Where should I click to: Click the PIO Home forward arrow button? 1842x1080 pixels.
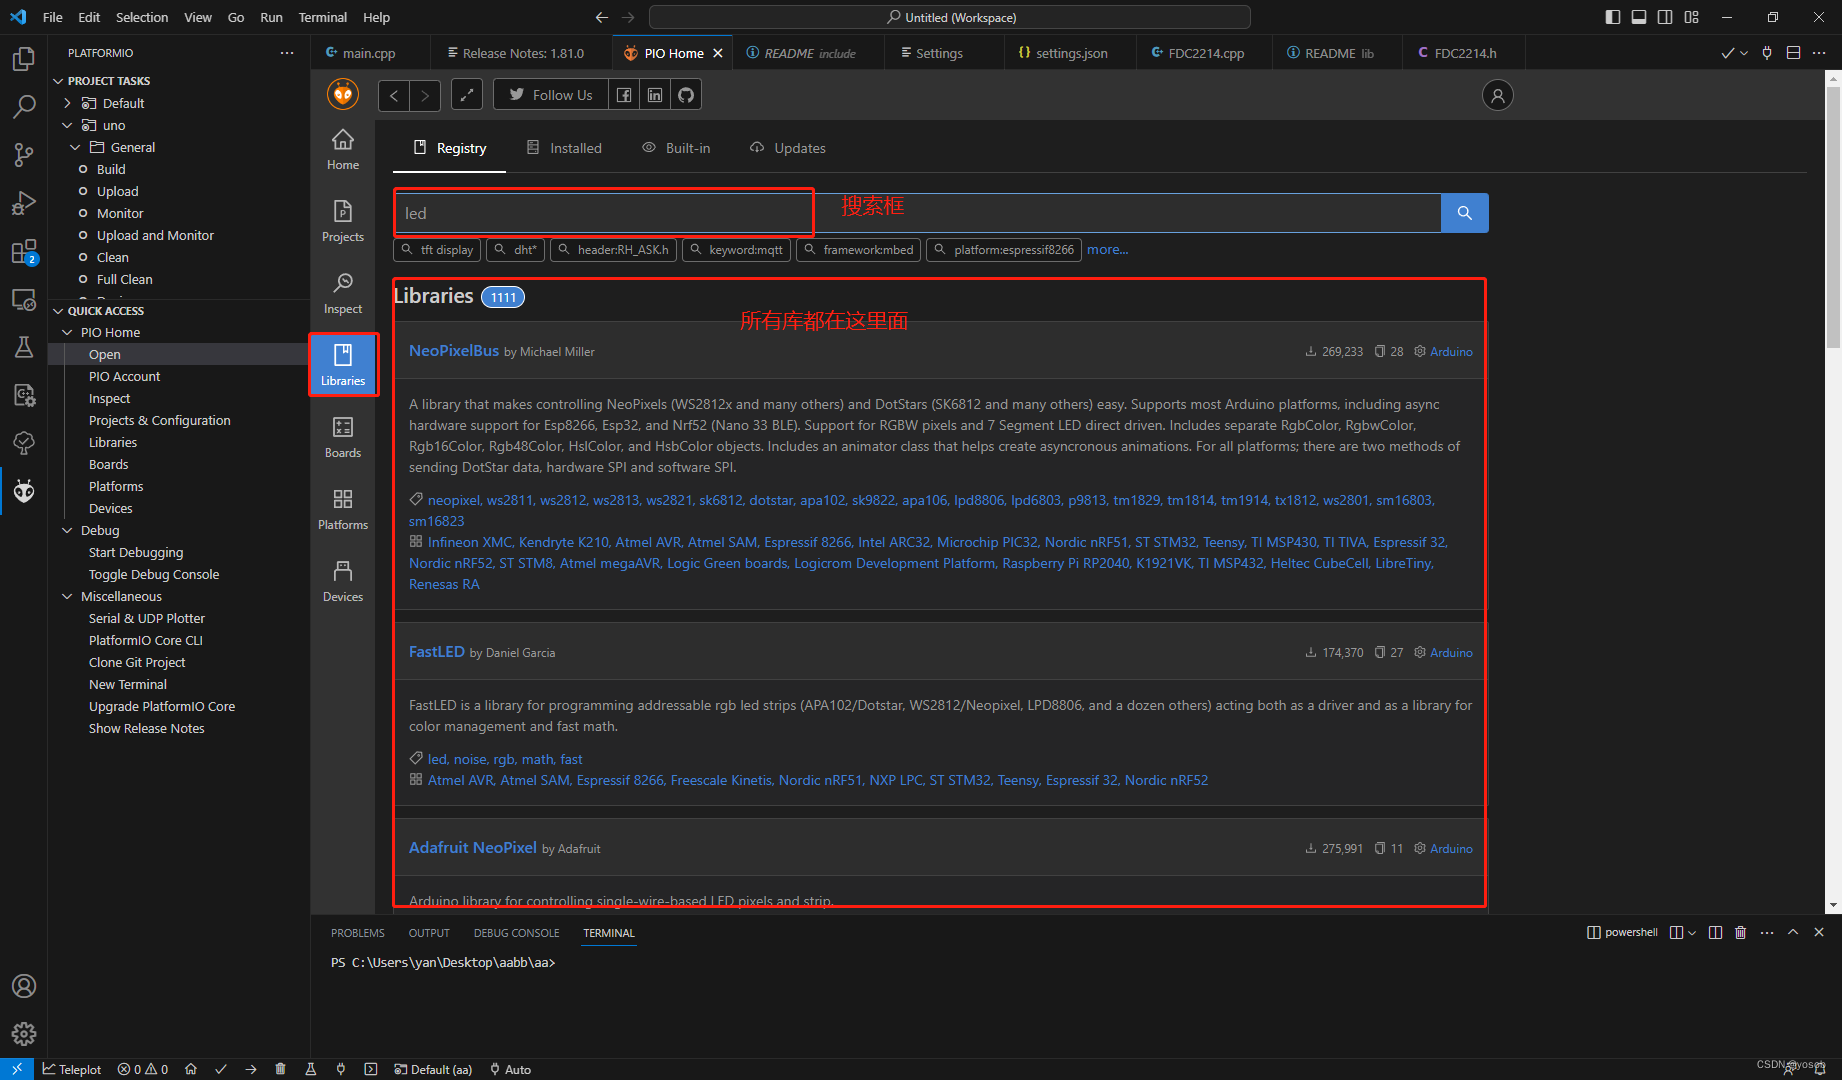pyautogui.click(x=425, y=95)
